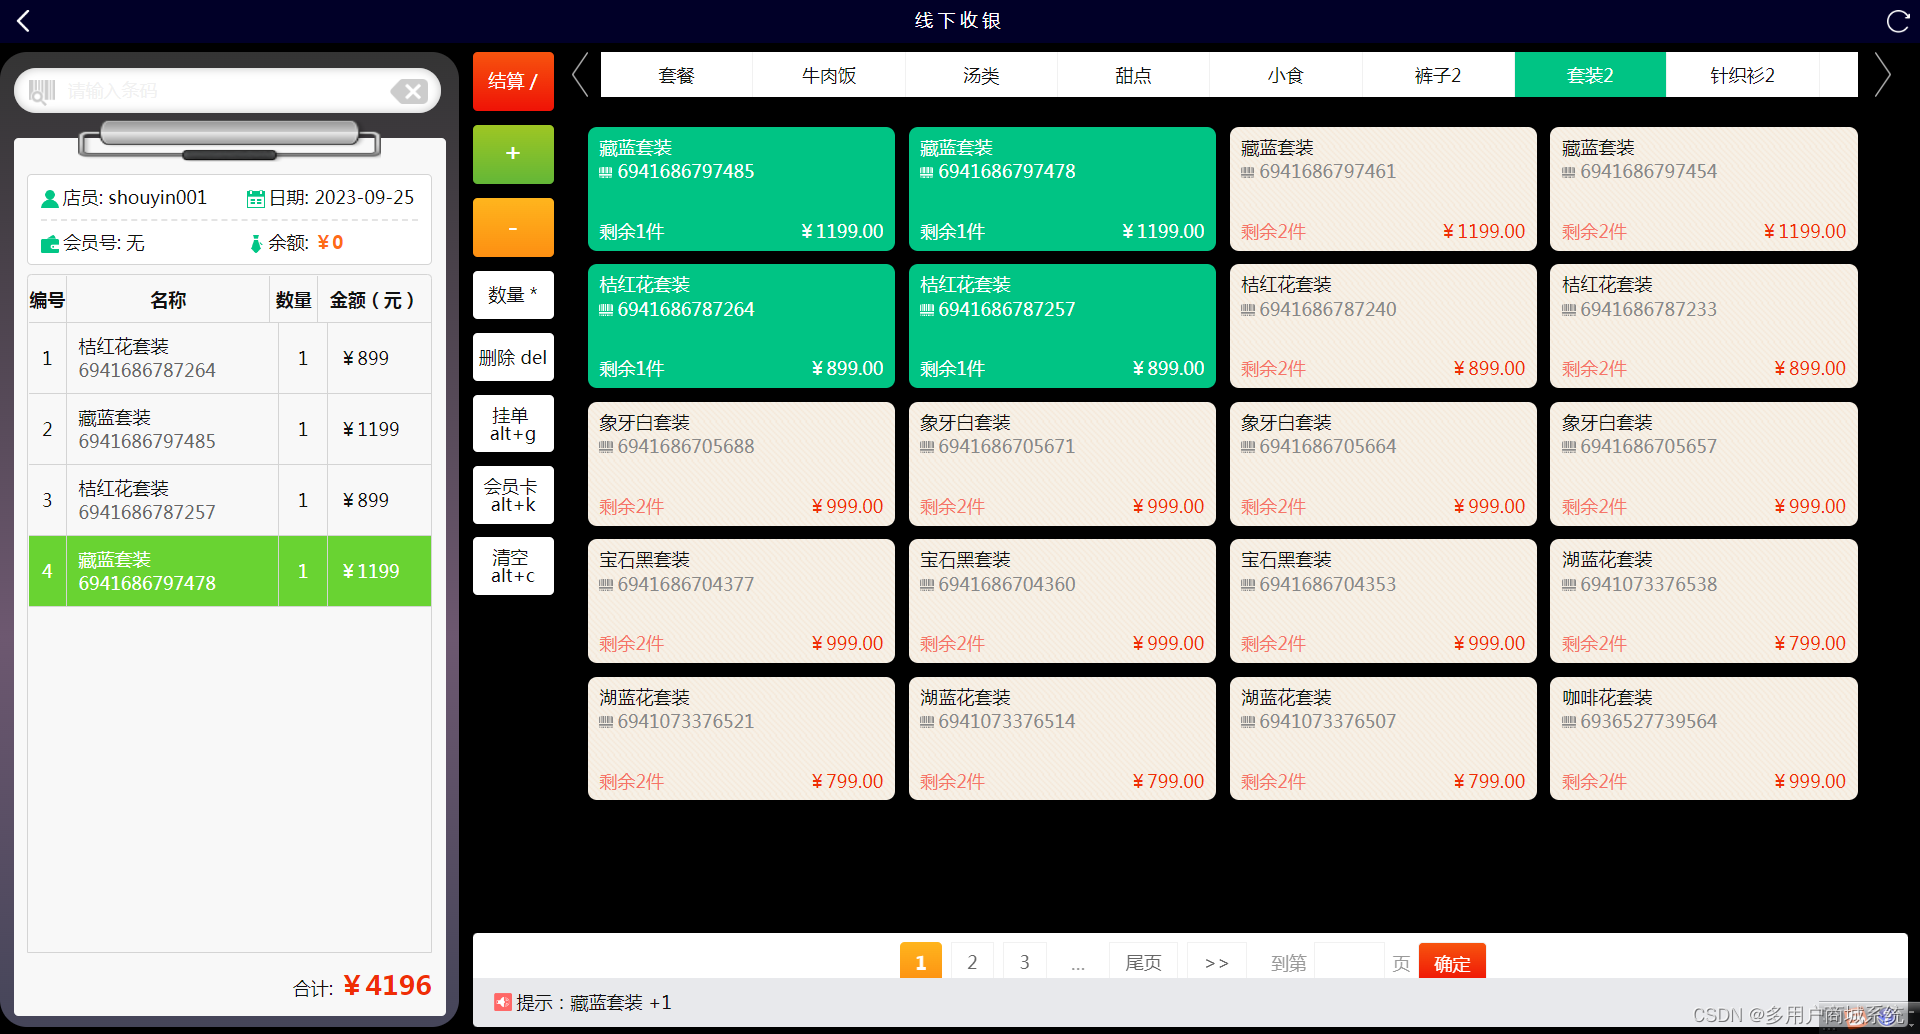Open the 会员卡 alt+k button
The image size is (1920, 1034).
point(513,495)
